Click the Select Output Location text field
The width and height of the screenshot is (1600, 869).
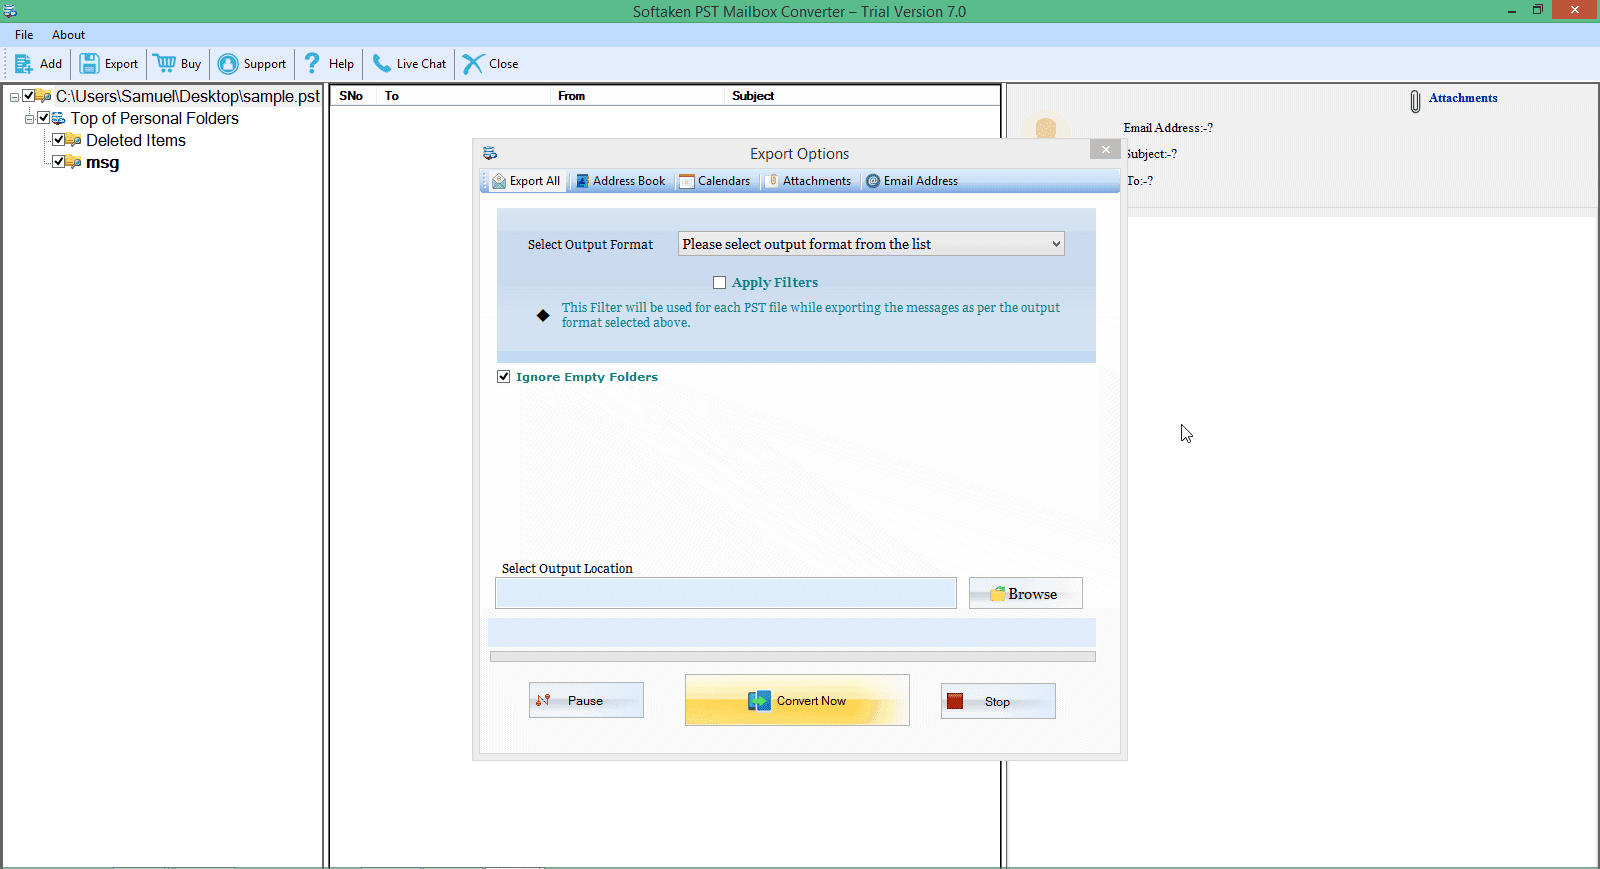click(726, 593)
